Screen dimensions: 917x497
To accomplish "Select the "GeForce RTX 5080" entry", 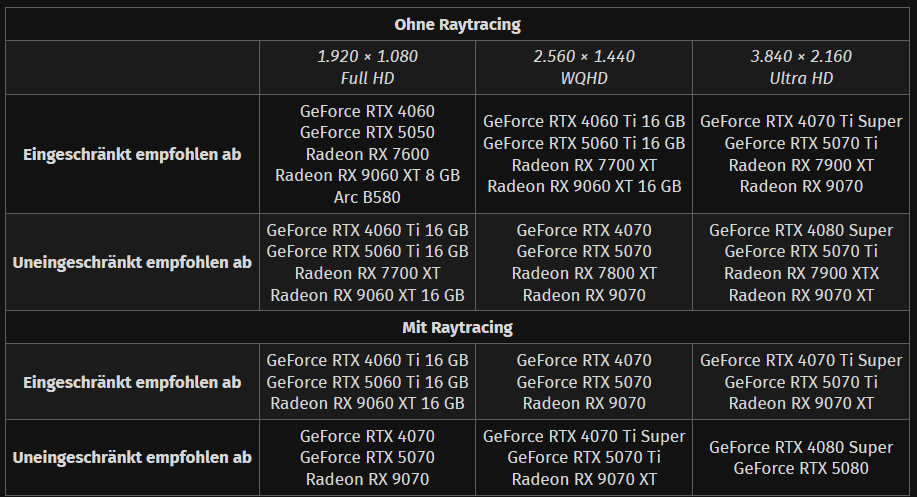I will pos(801,468).
